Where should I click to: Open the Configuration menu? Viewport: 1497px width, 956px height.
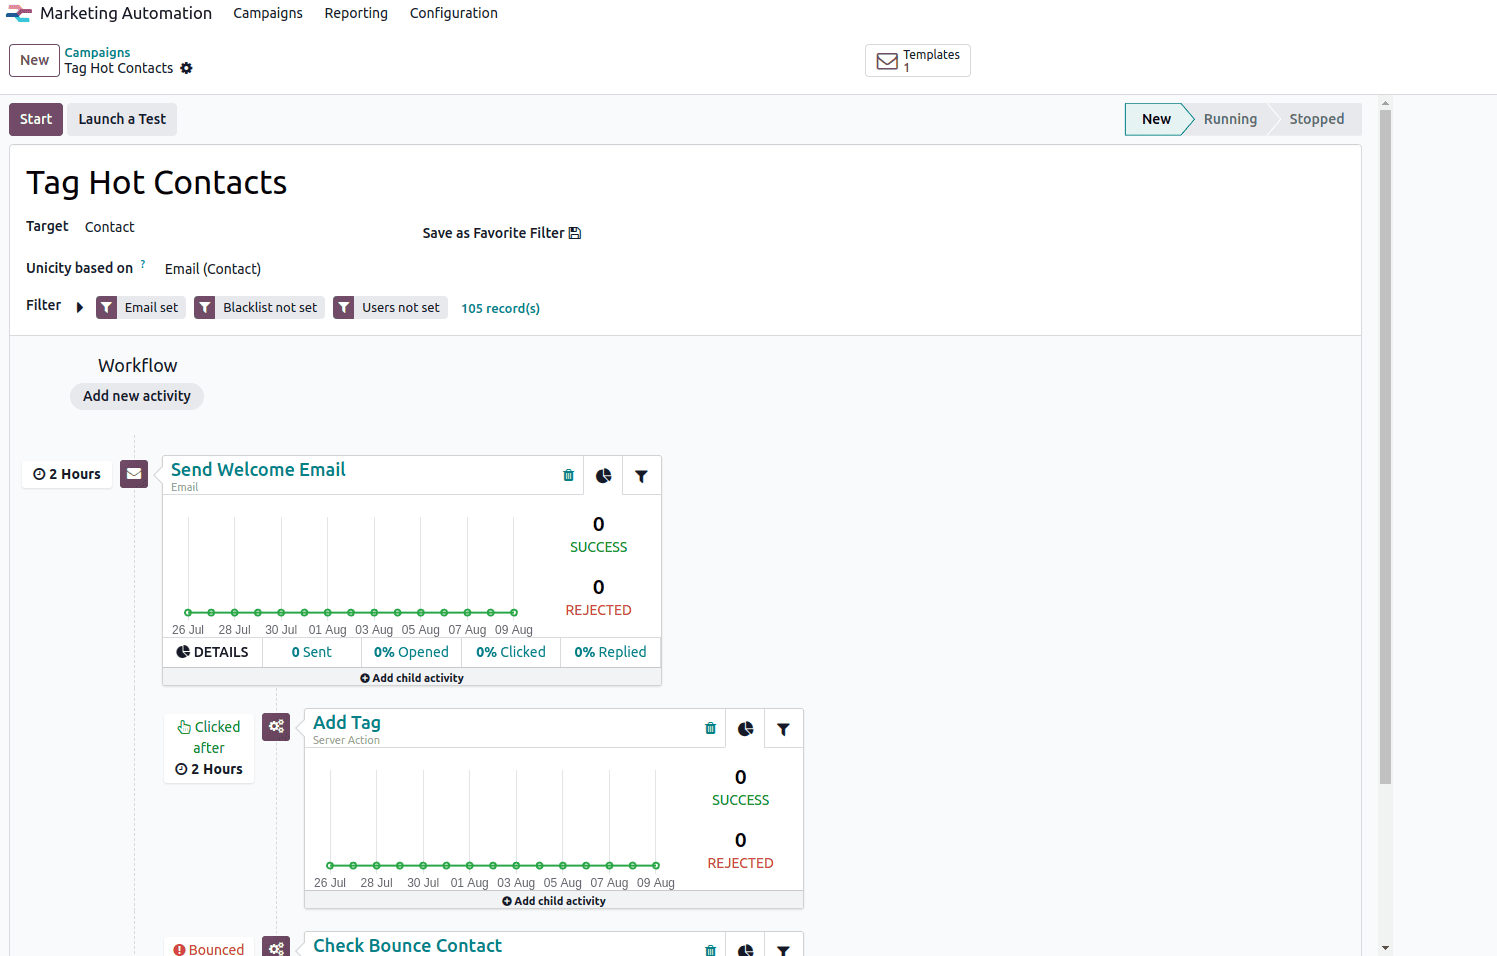(x=454, y=13)
